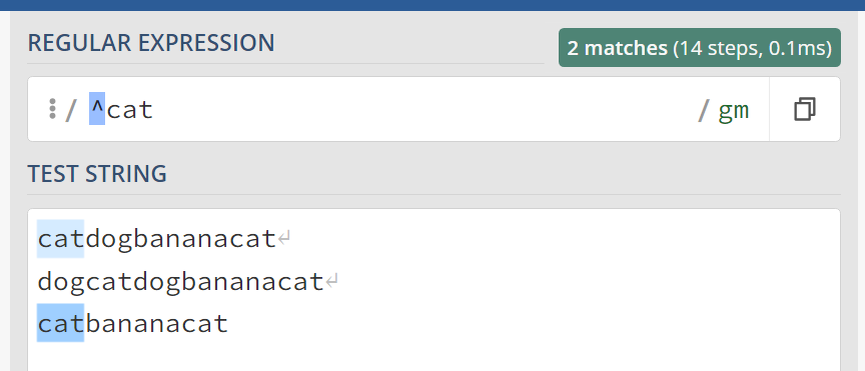Screen dimensions: 865x371
Task: Click the newline symbol ending the second line
Action: (332, 282)
